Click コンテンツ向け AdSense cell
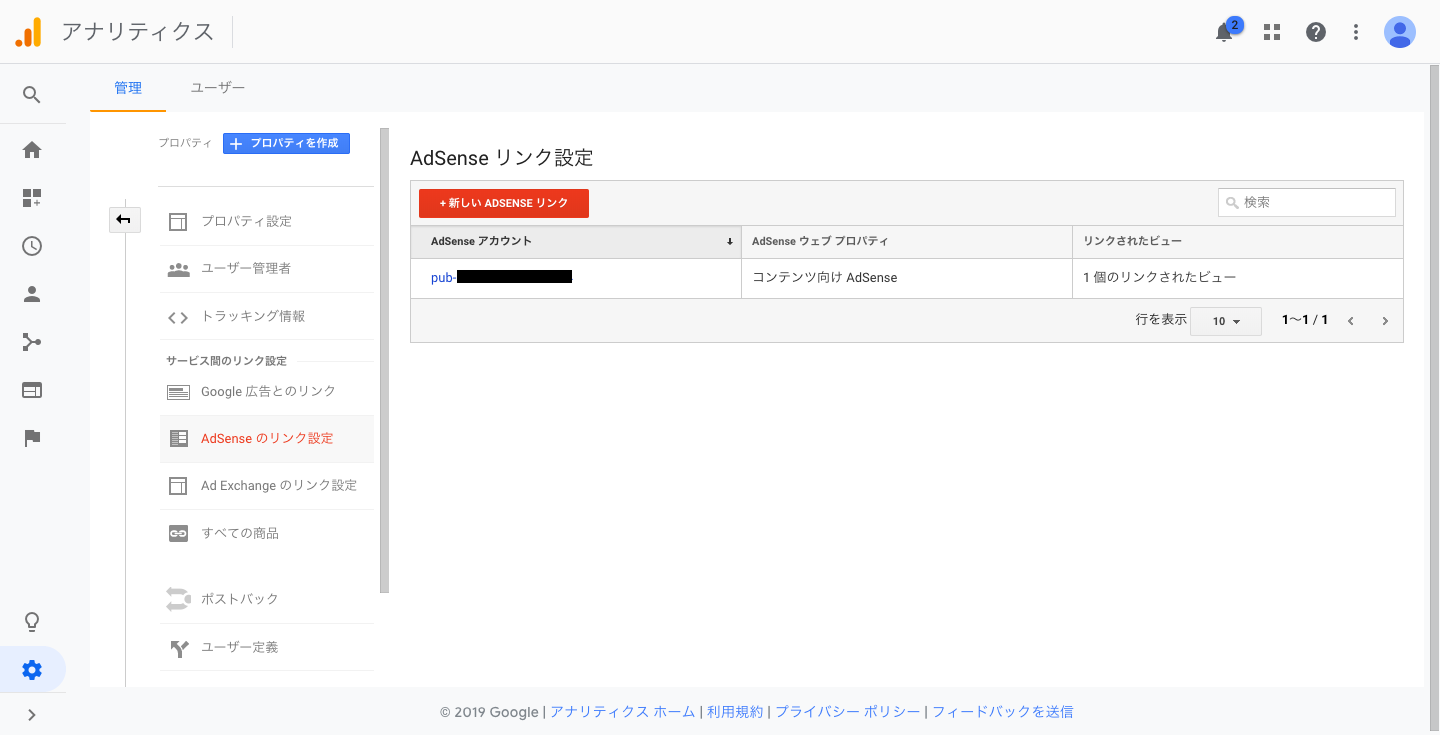Viewport: 1440px width, 735px height. (x=906, y=278)
